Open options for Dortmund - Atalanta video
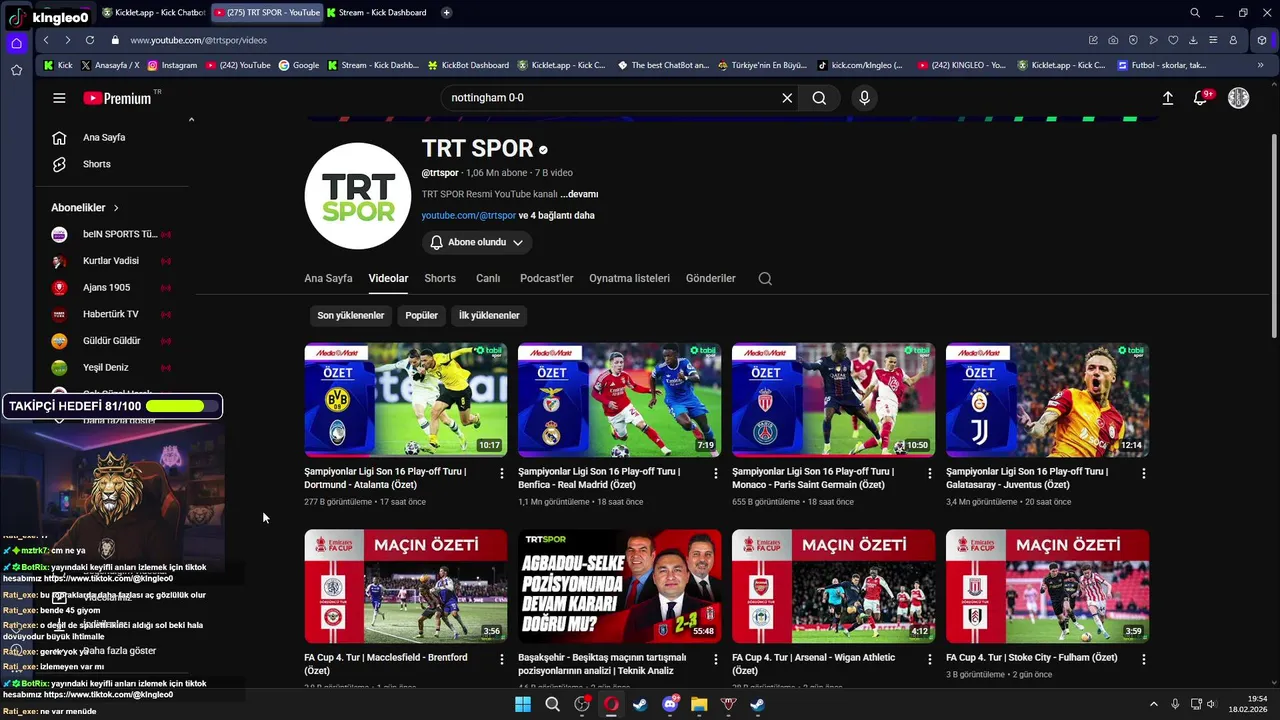This screenshot has height=720, width=1280. [x=502, y=473]
